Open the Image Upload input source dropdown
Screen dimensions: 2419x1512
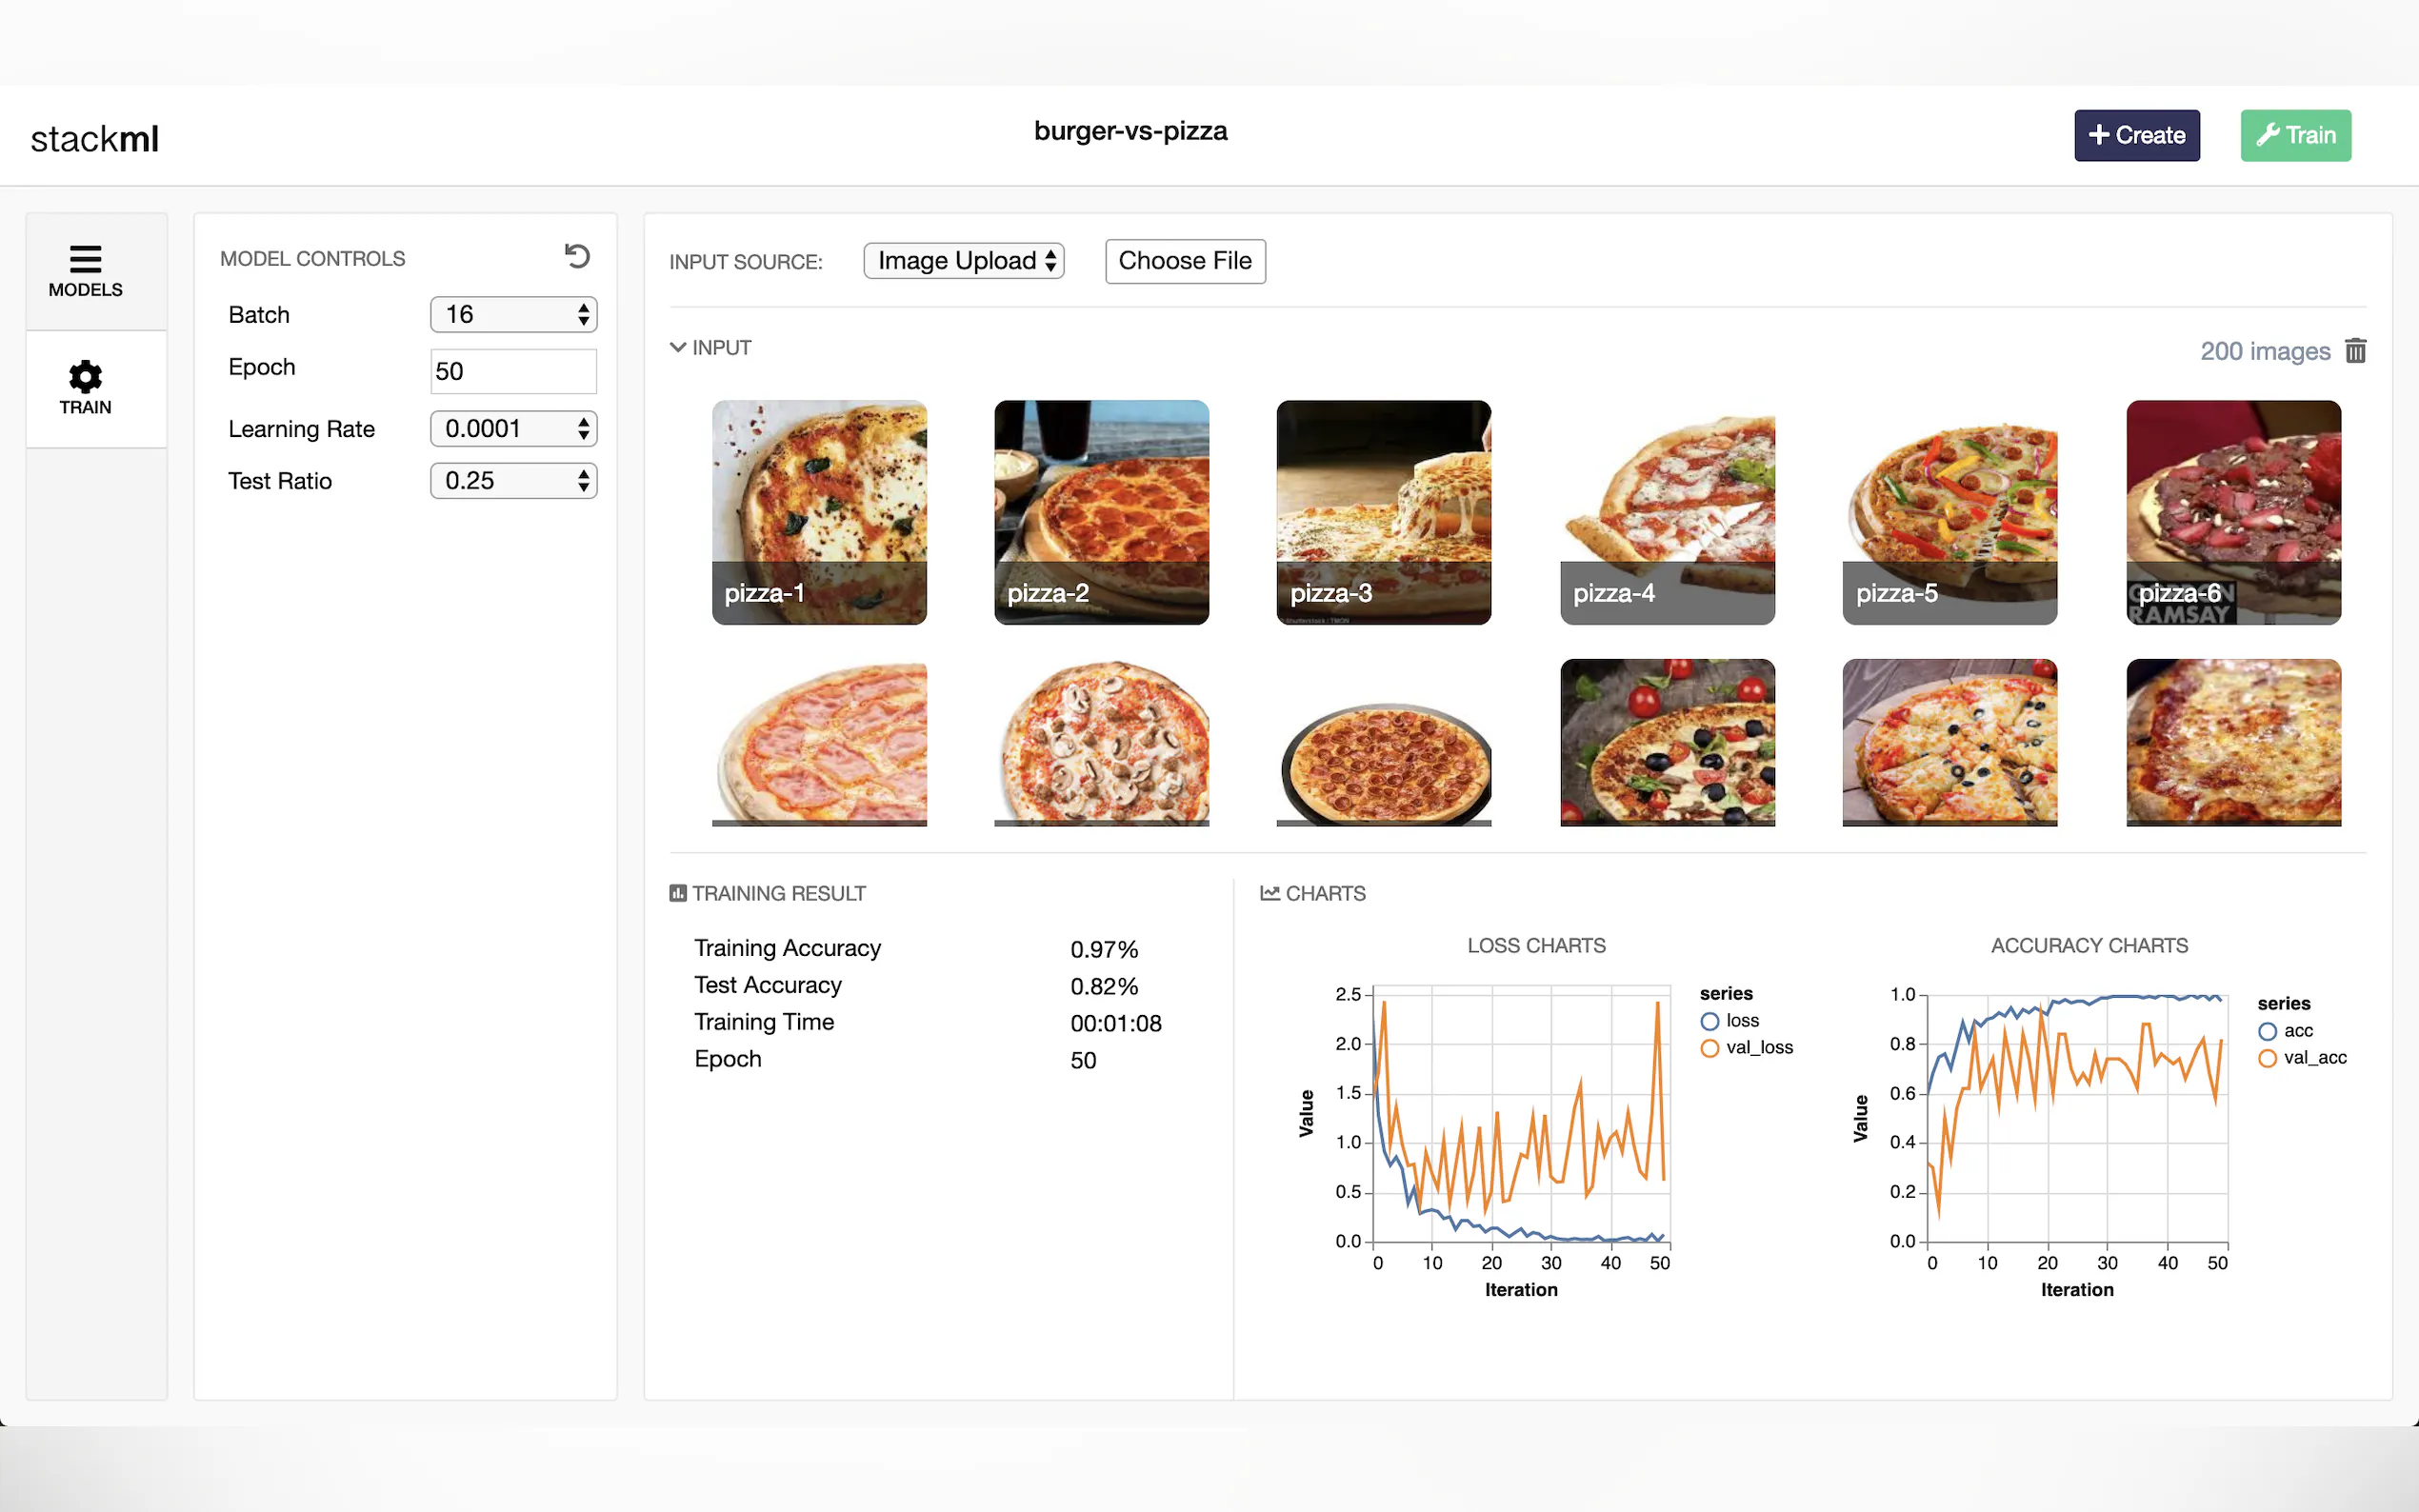pos(963,261)
